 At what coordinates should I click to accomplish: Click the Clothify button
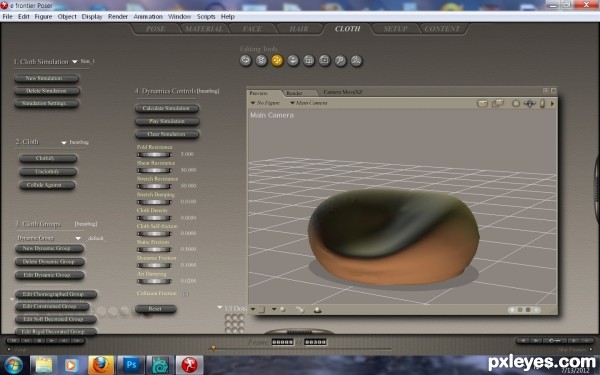(x=48, y=158)
